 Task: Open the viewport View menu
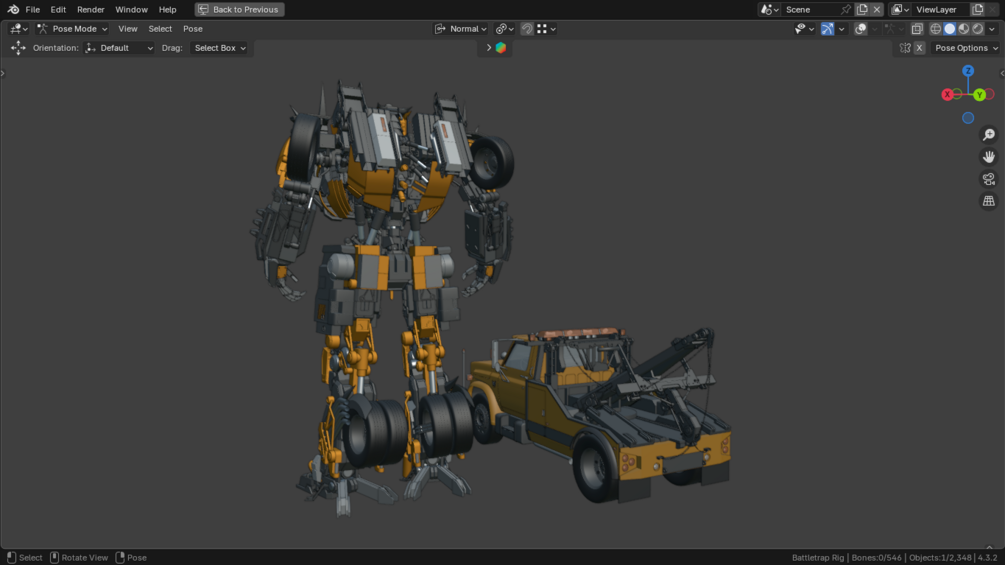(x=128, y=29)
